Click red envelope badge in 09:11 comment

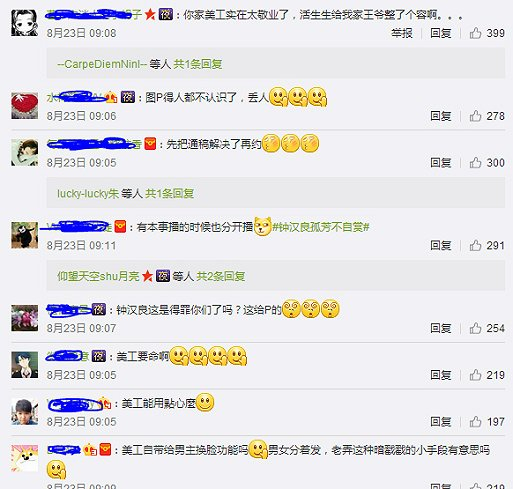click(120, 227)
